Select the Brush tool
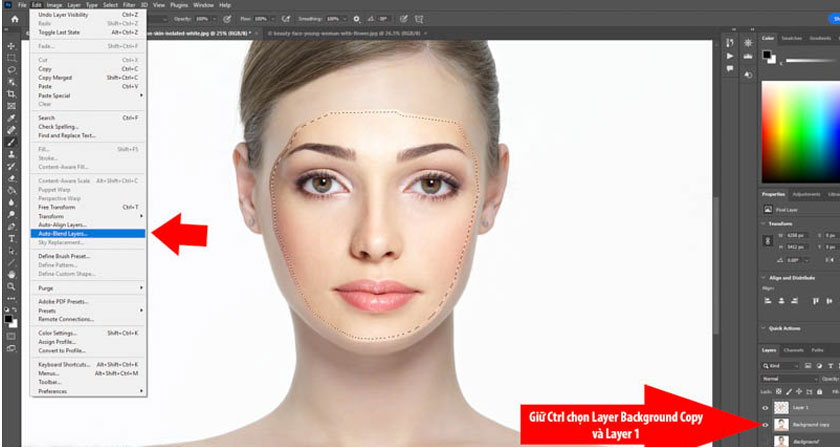The image size is (840, 447). tap(11, 142)
